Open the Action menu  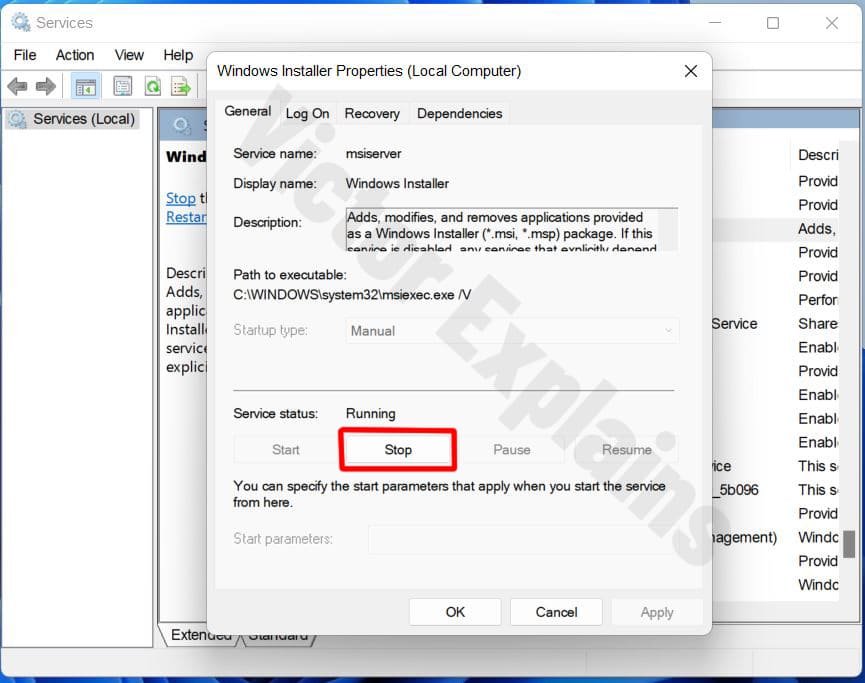point(75,55)
